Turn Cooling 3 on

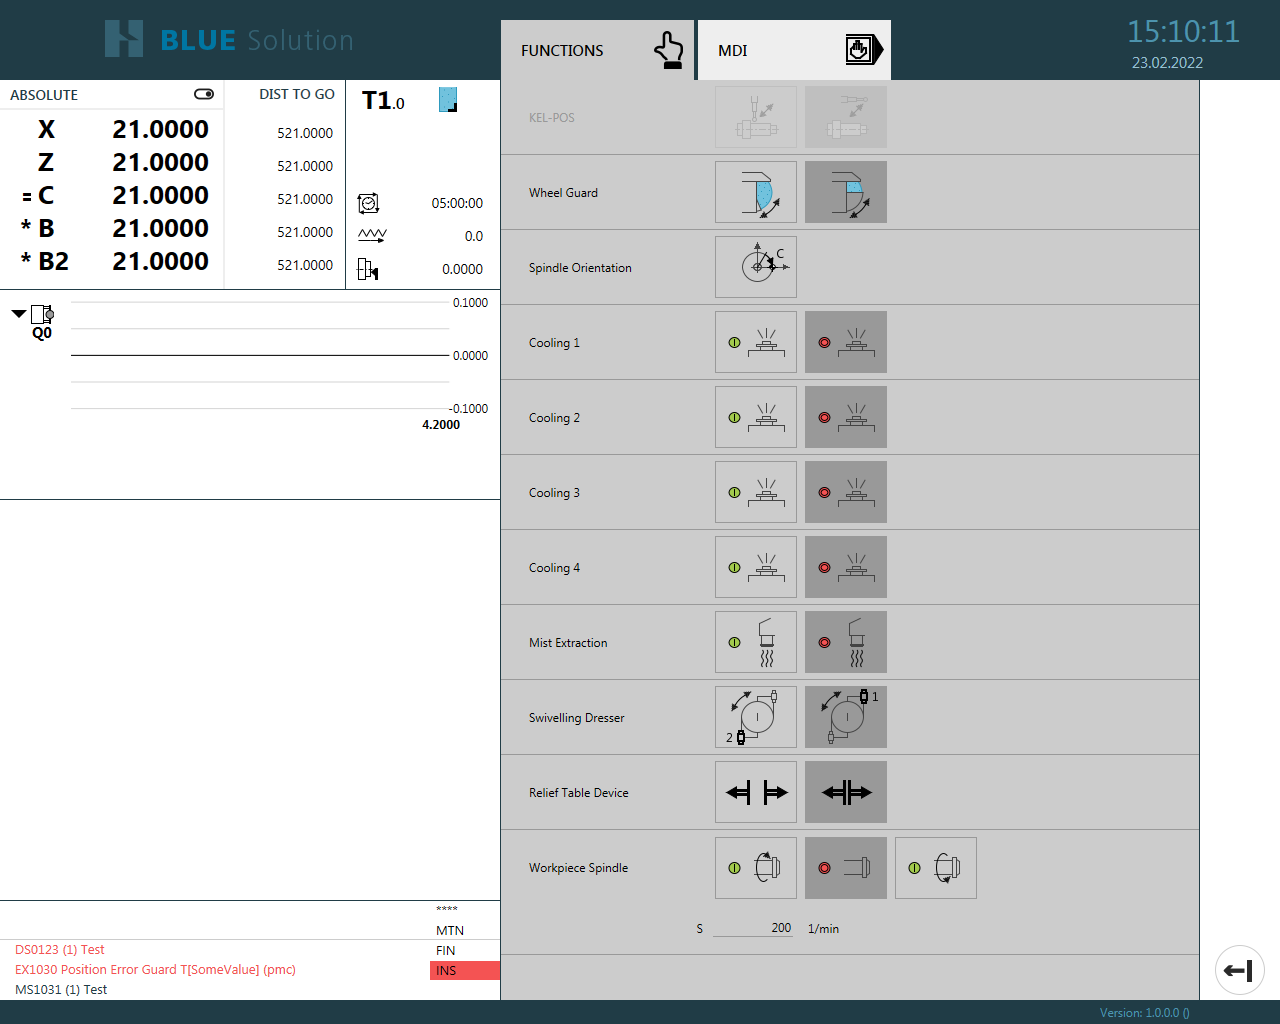pos(756,492)
